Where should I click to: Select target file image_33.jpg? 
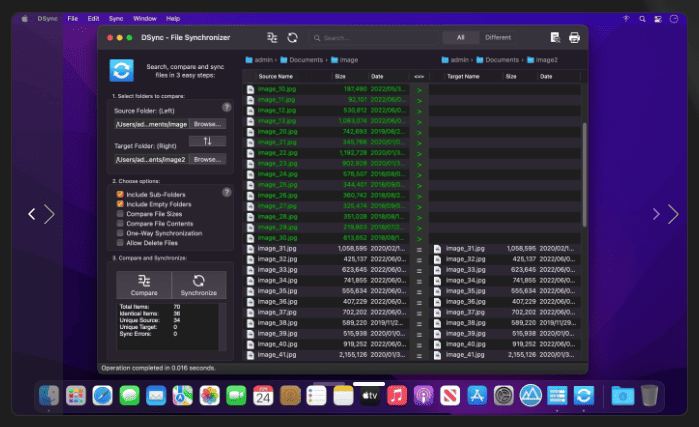click(465, 270)
